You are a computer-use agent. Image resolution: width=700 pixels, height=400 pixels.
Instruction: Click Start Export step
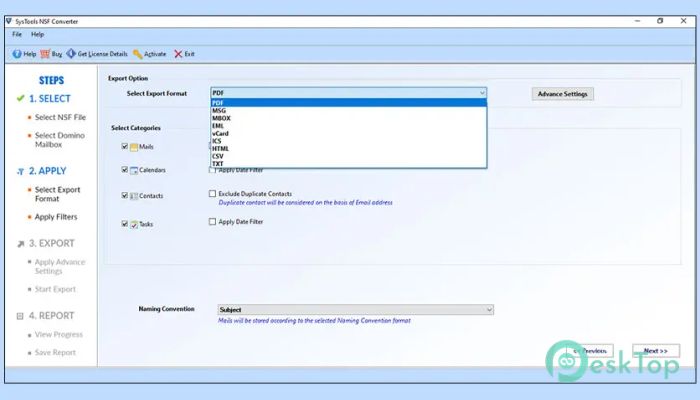tap(55, 289)
